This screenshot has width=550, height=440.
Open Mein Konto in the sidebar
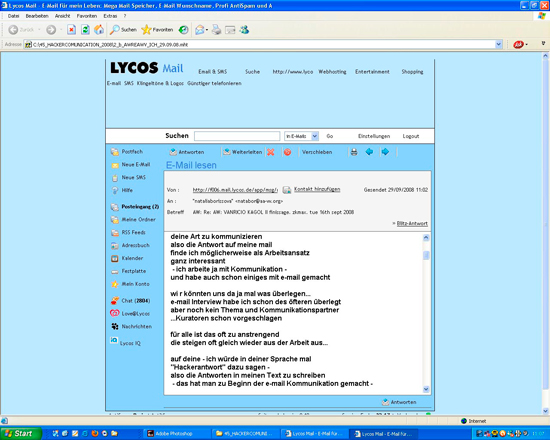pos(130,284)
